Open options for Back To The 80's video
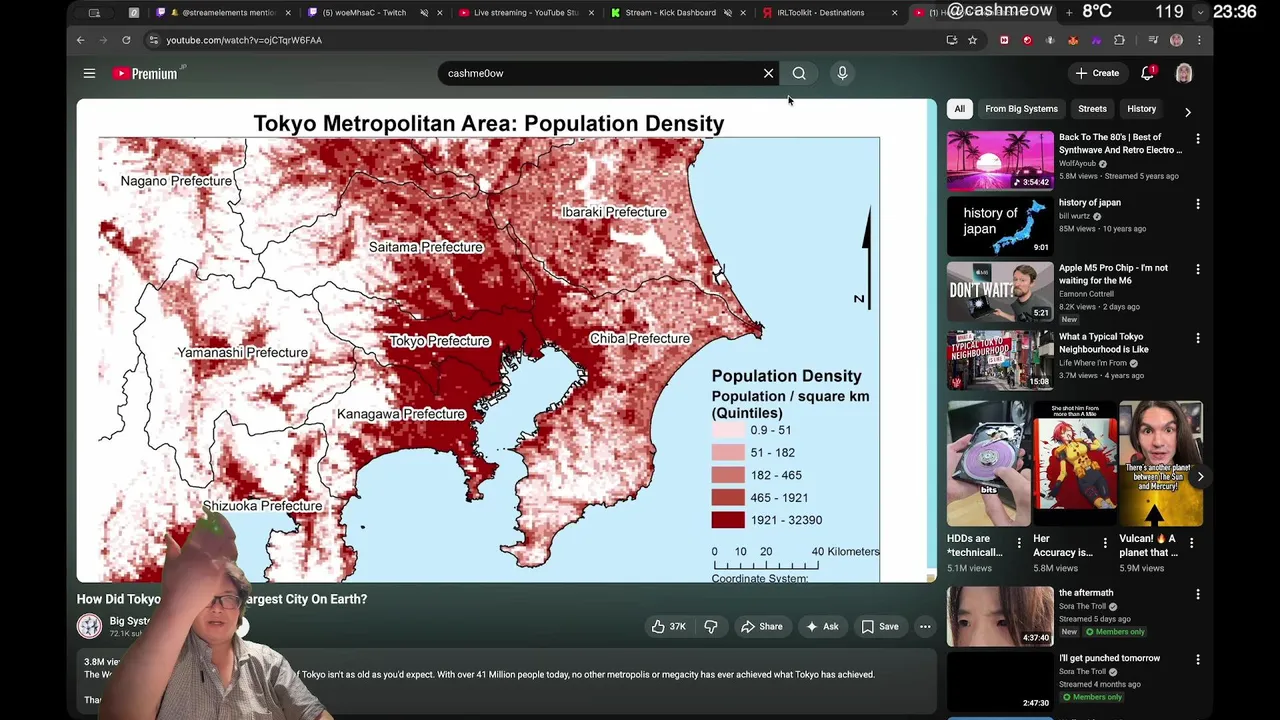The width and height of the screenshot is (1280, 720). pos(1198,139)
